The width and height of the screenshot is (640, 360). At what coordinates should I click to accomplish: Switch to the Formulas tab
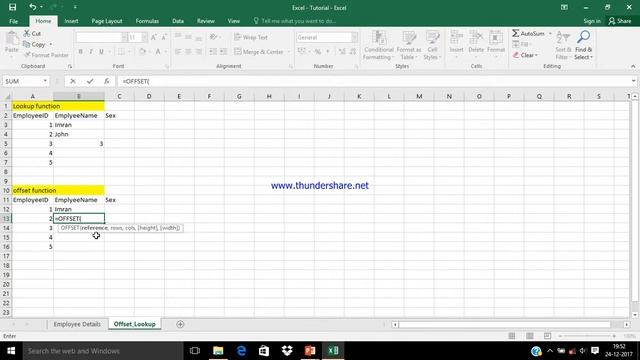coord(147,21)
